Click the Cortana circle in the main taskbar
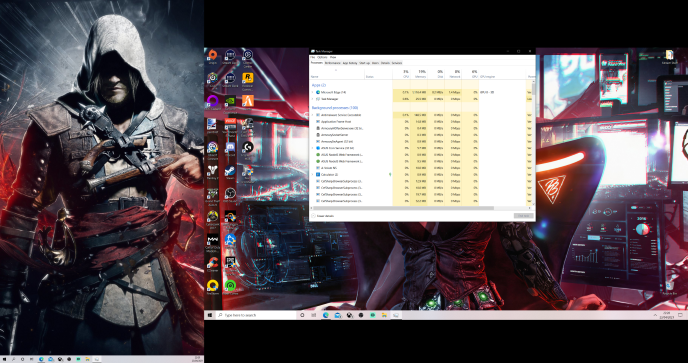This screenshot has width=688, height=363. pos(302,315)
